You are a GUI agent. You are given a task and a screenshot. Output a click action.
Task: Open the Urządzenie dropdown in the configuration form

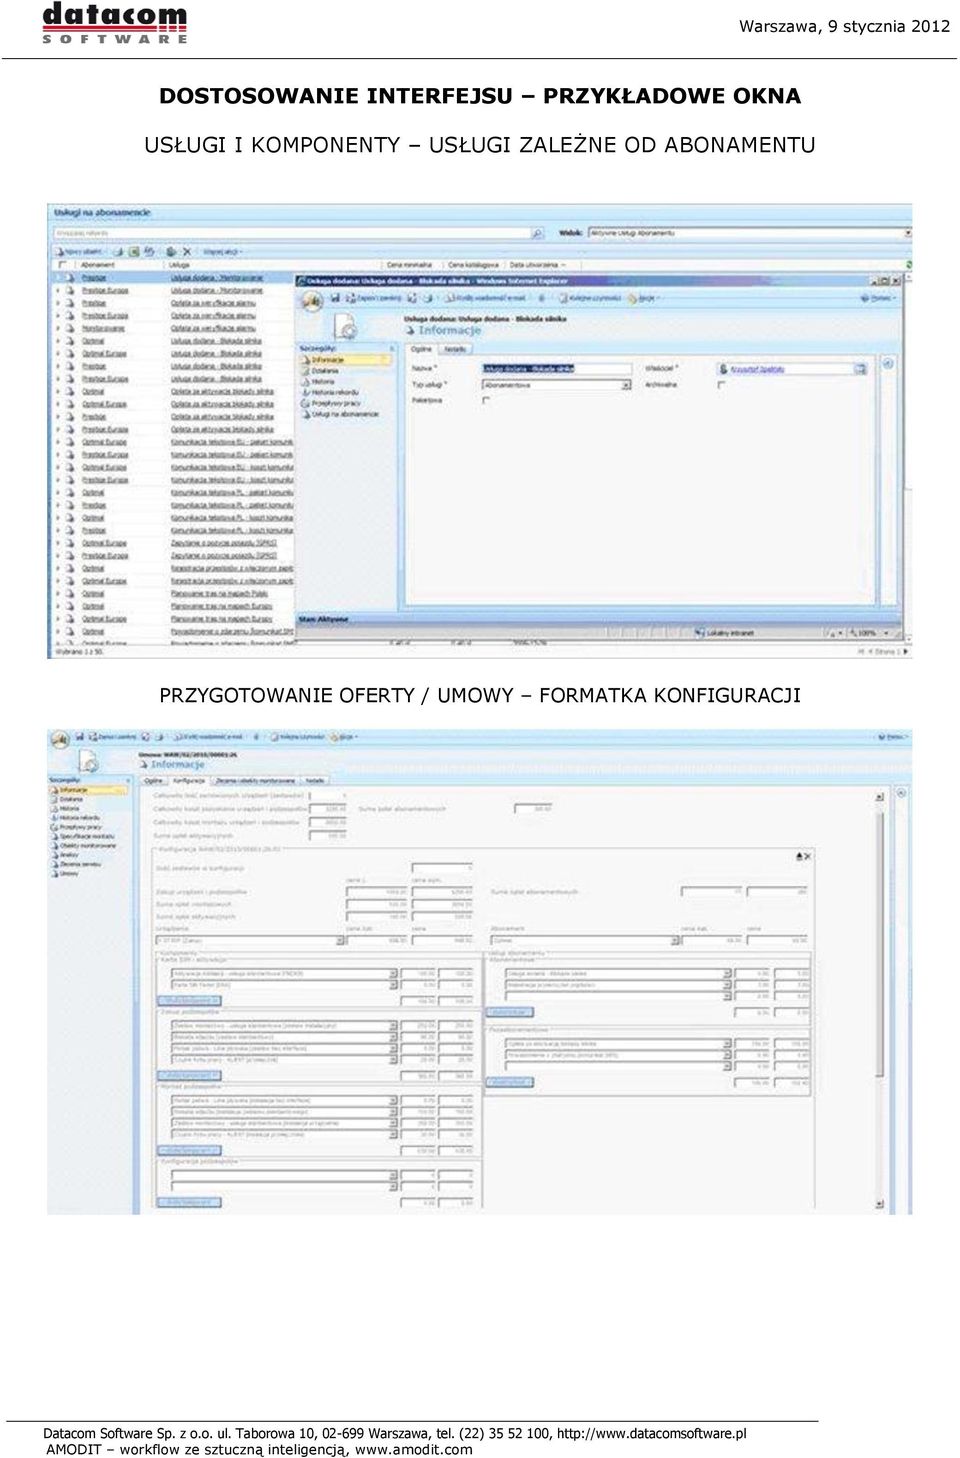click(x=250, y=941)
